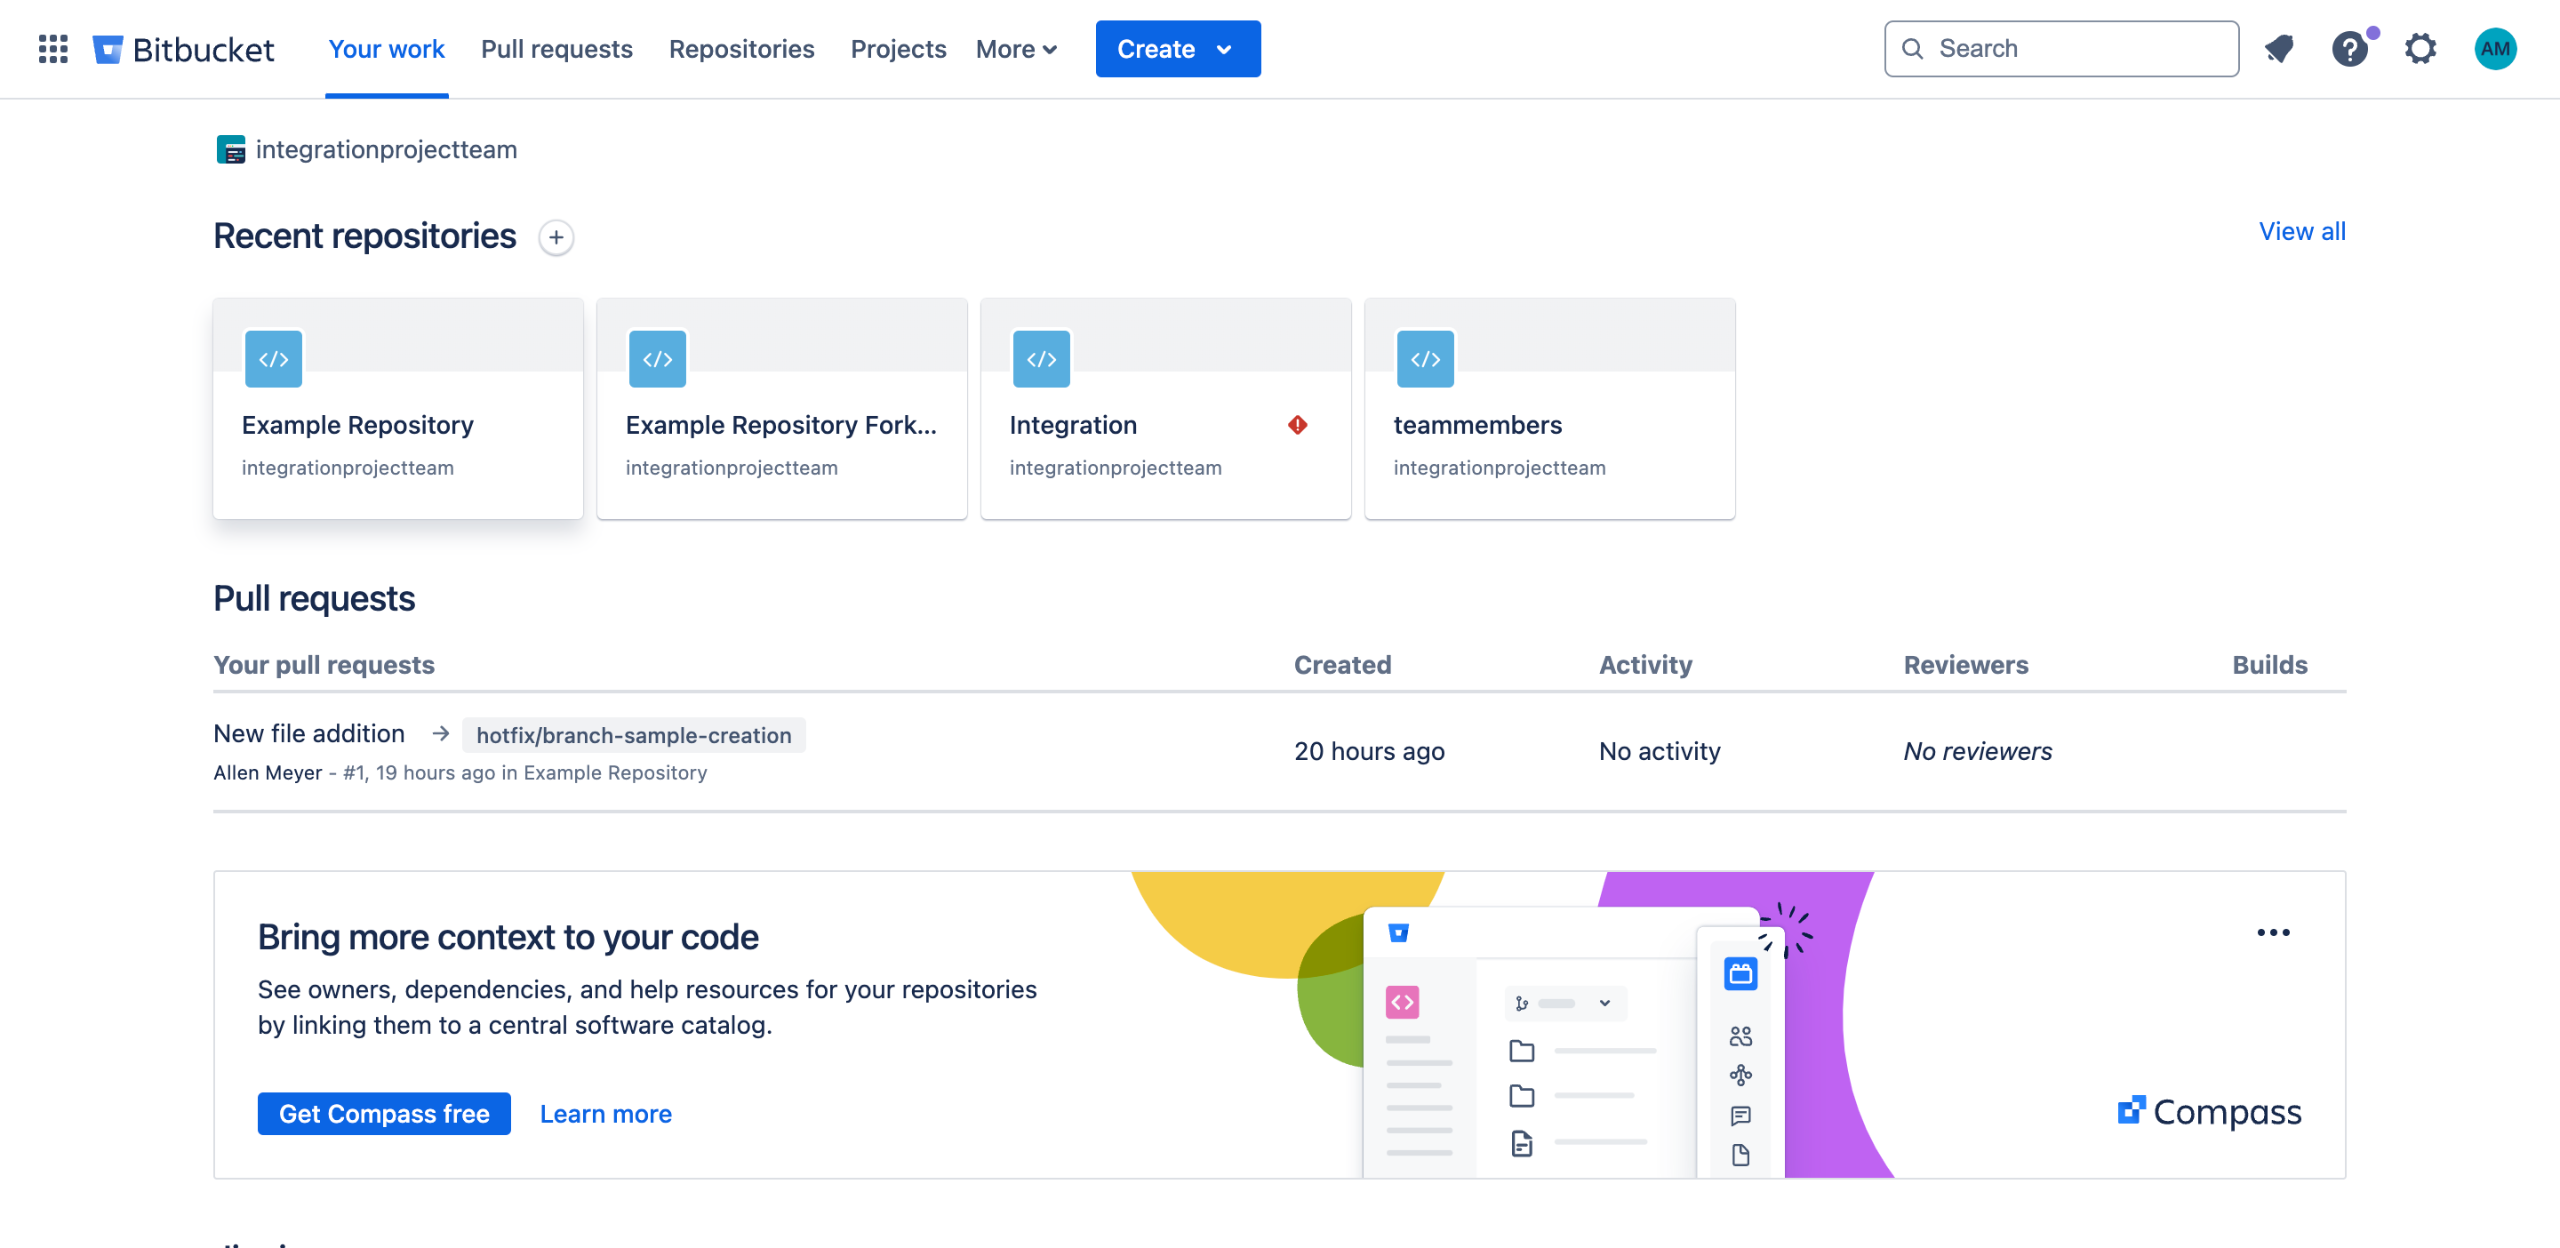Image resolution: width=2560 pixels, height=1248 pixels.
Task: Click the View all link
Action: coord(2302,231)
